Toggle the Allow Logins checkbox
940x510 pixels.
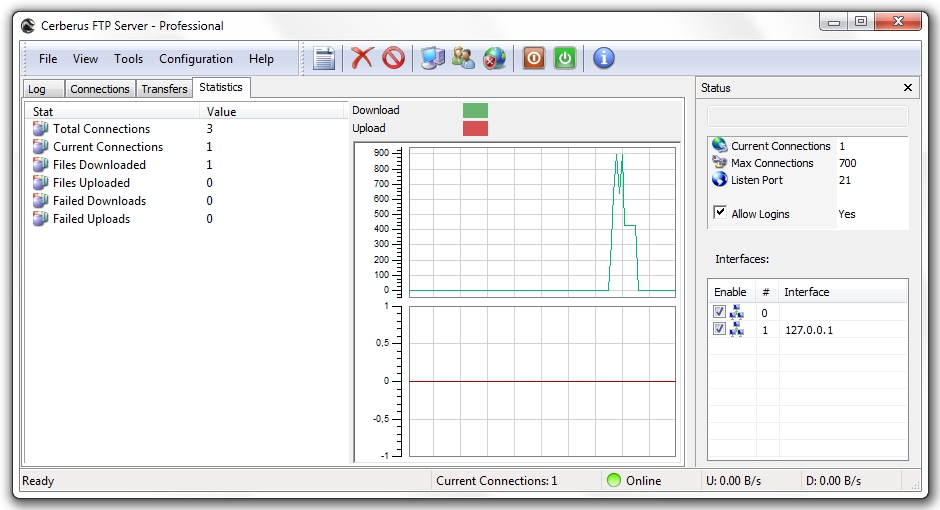point(720,212)
